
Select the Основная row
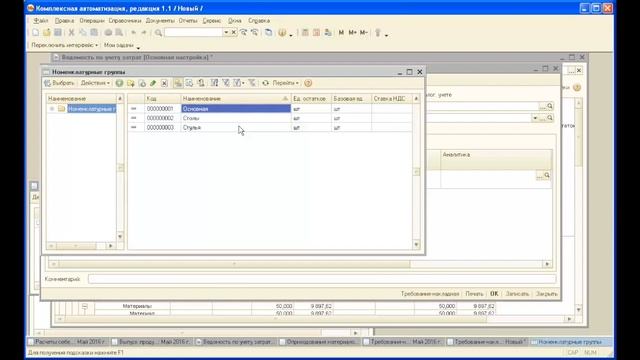(269, 109)
